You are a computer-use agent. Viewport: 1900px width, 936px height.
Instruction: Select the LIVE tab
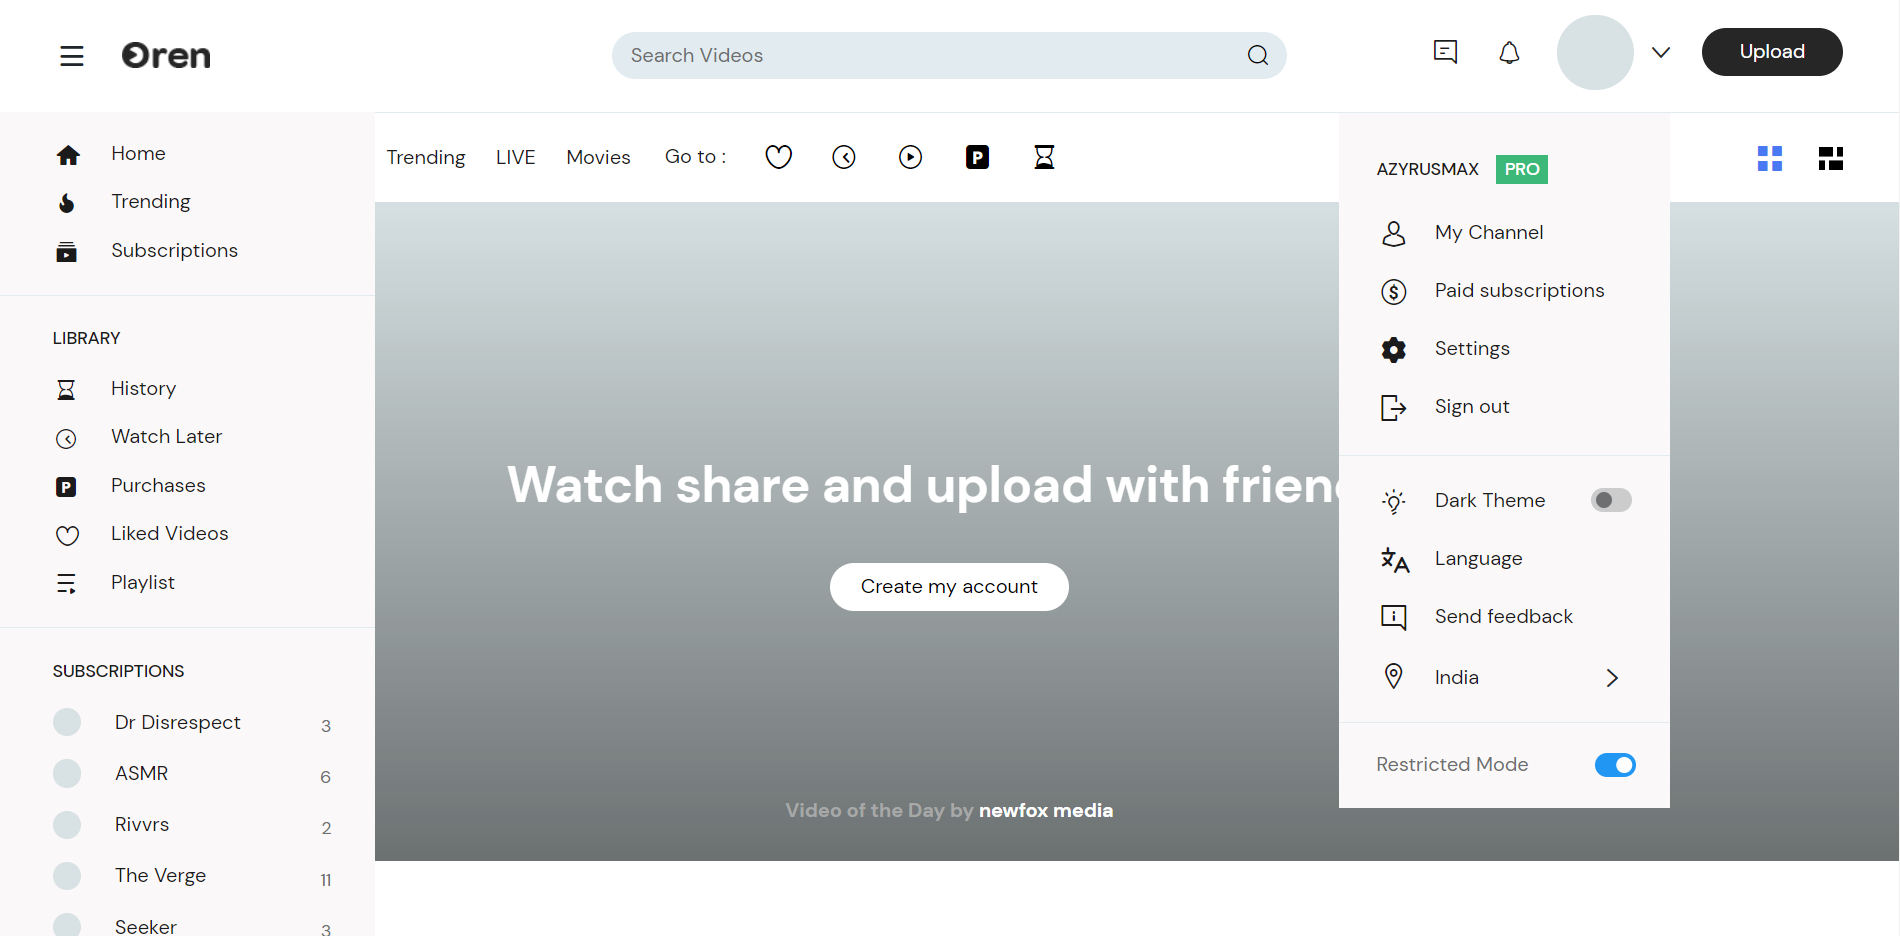click(515, 157)
